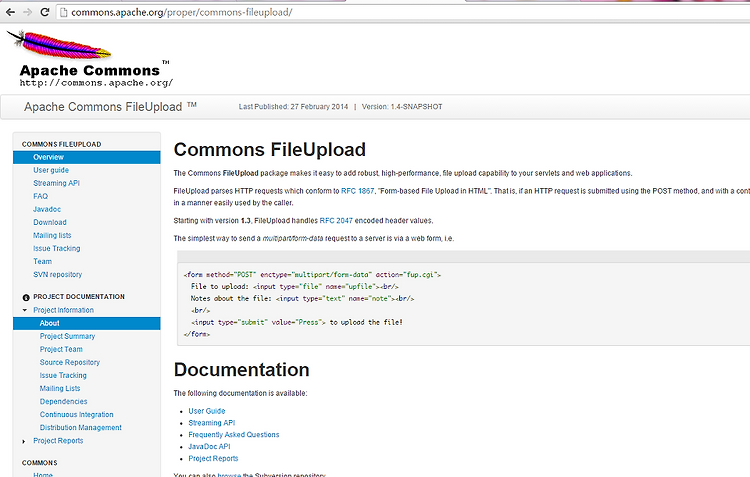Open User Guide in Documentation list
This screenshot has height=477, width=750.
[x=207, y=411]
